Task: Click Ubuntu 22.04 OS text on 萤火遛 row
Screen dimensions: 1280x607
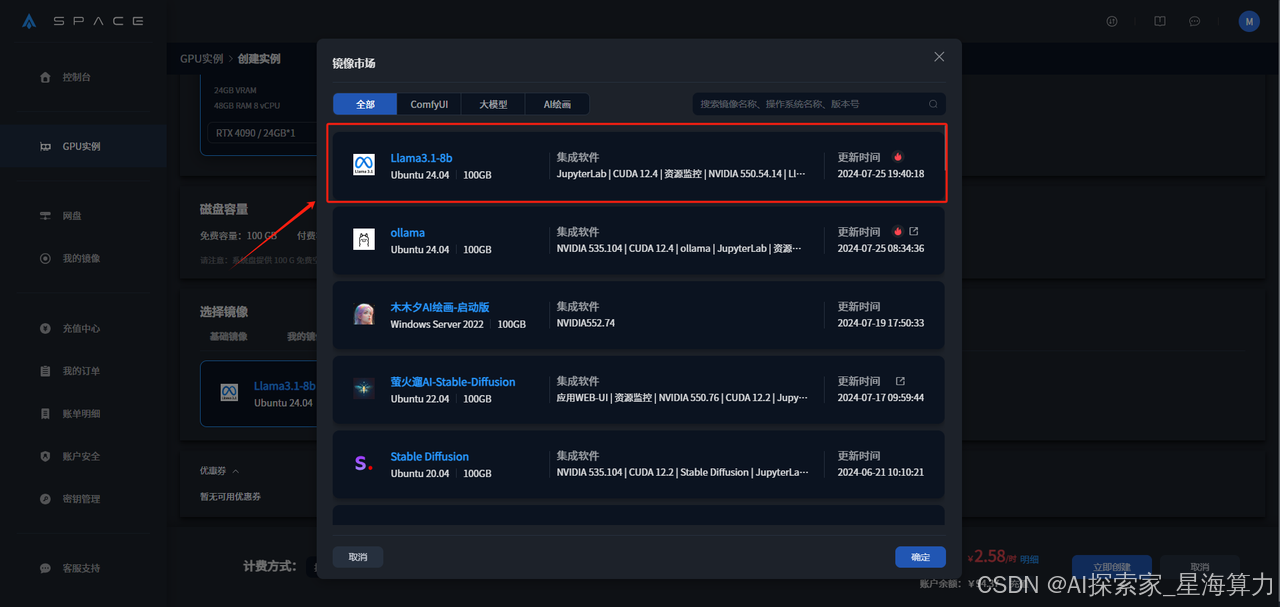Action: click(420, 399)
